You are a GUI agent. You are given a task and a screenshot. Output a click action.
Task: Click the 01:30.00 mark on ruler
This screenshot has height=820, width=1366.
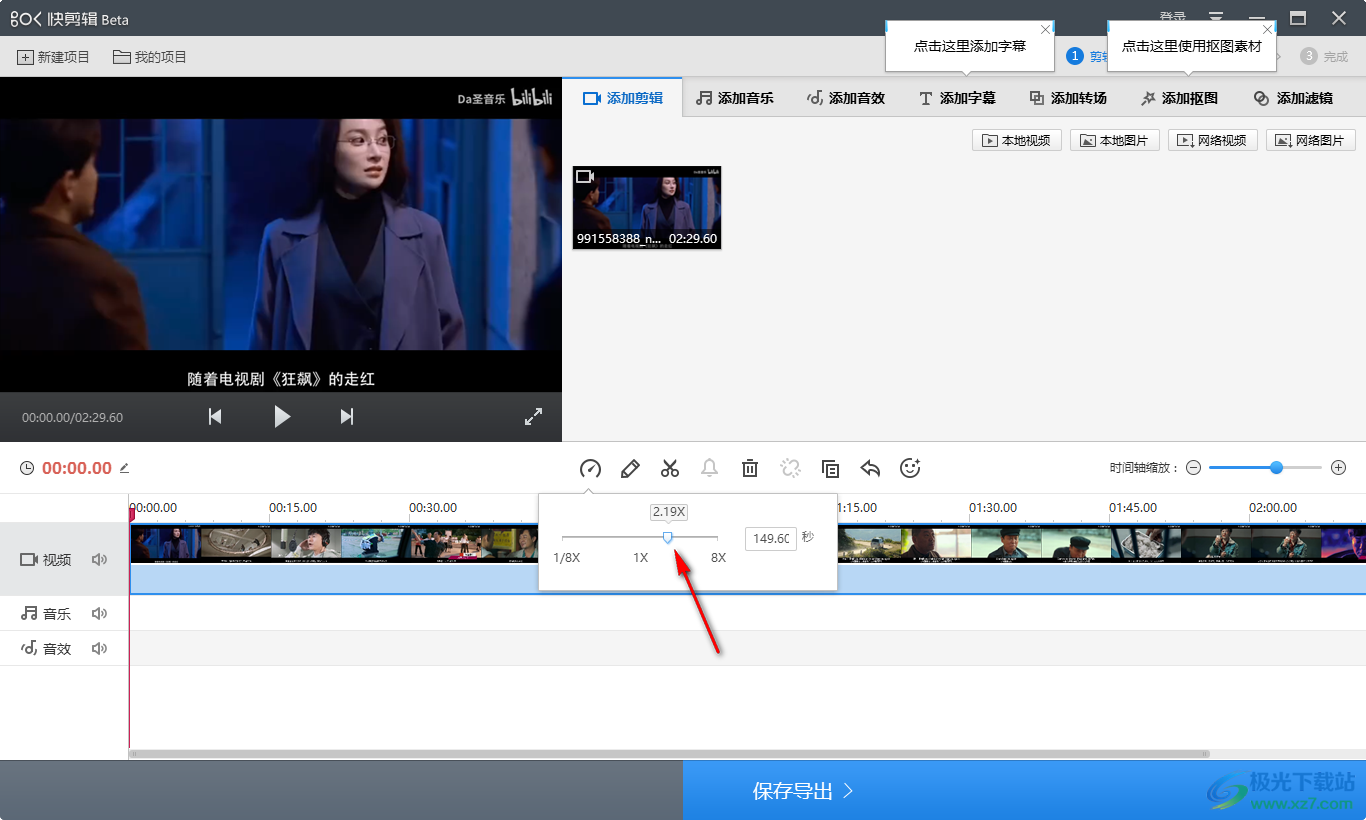click(992, 508)
